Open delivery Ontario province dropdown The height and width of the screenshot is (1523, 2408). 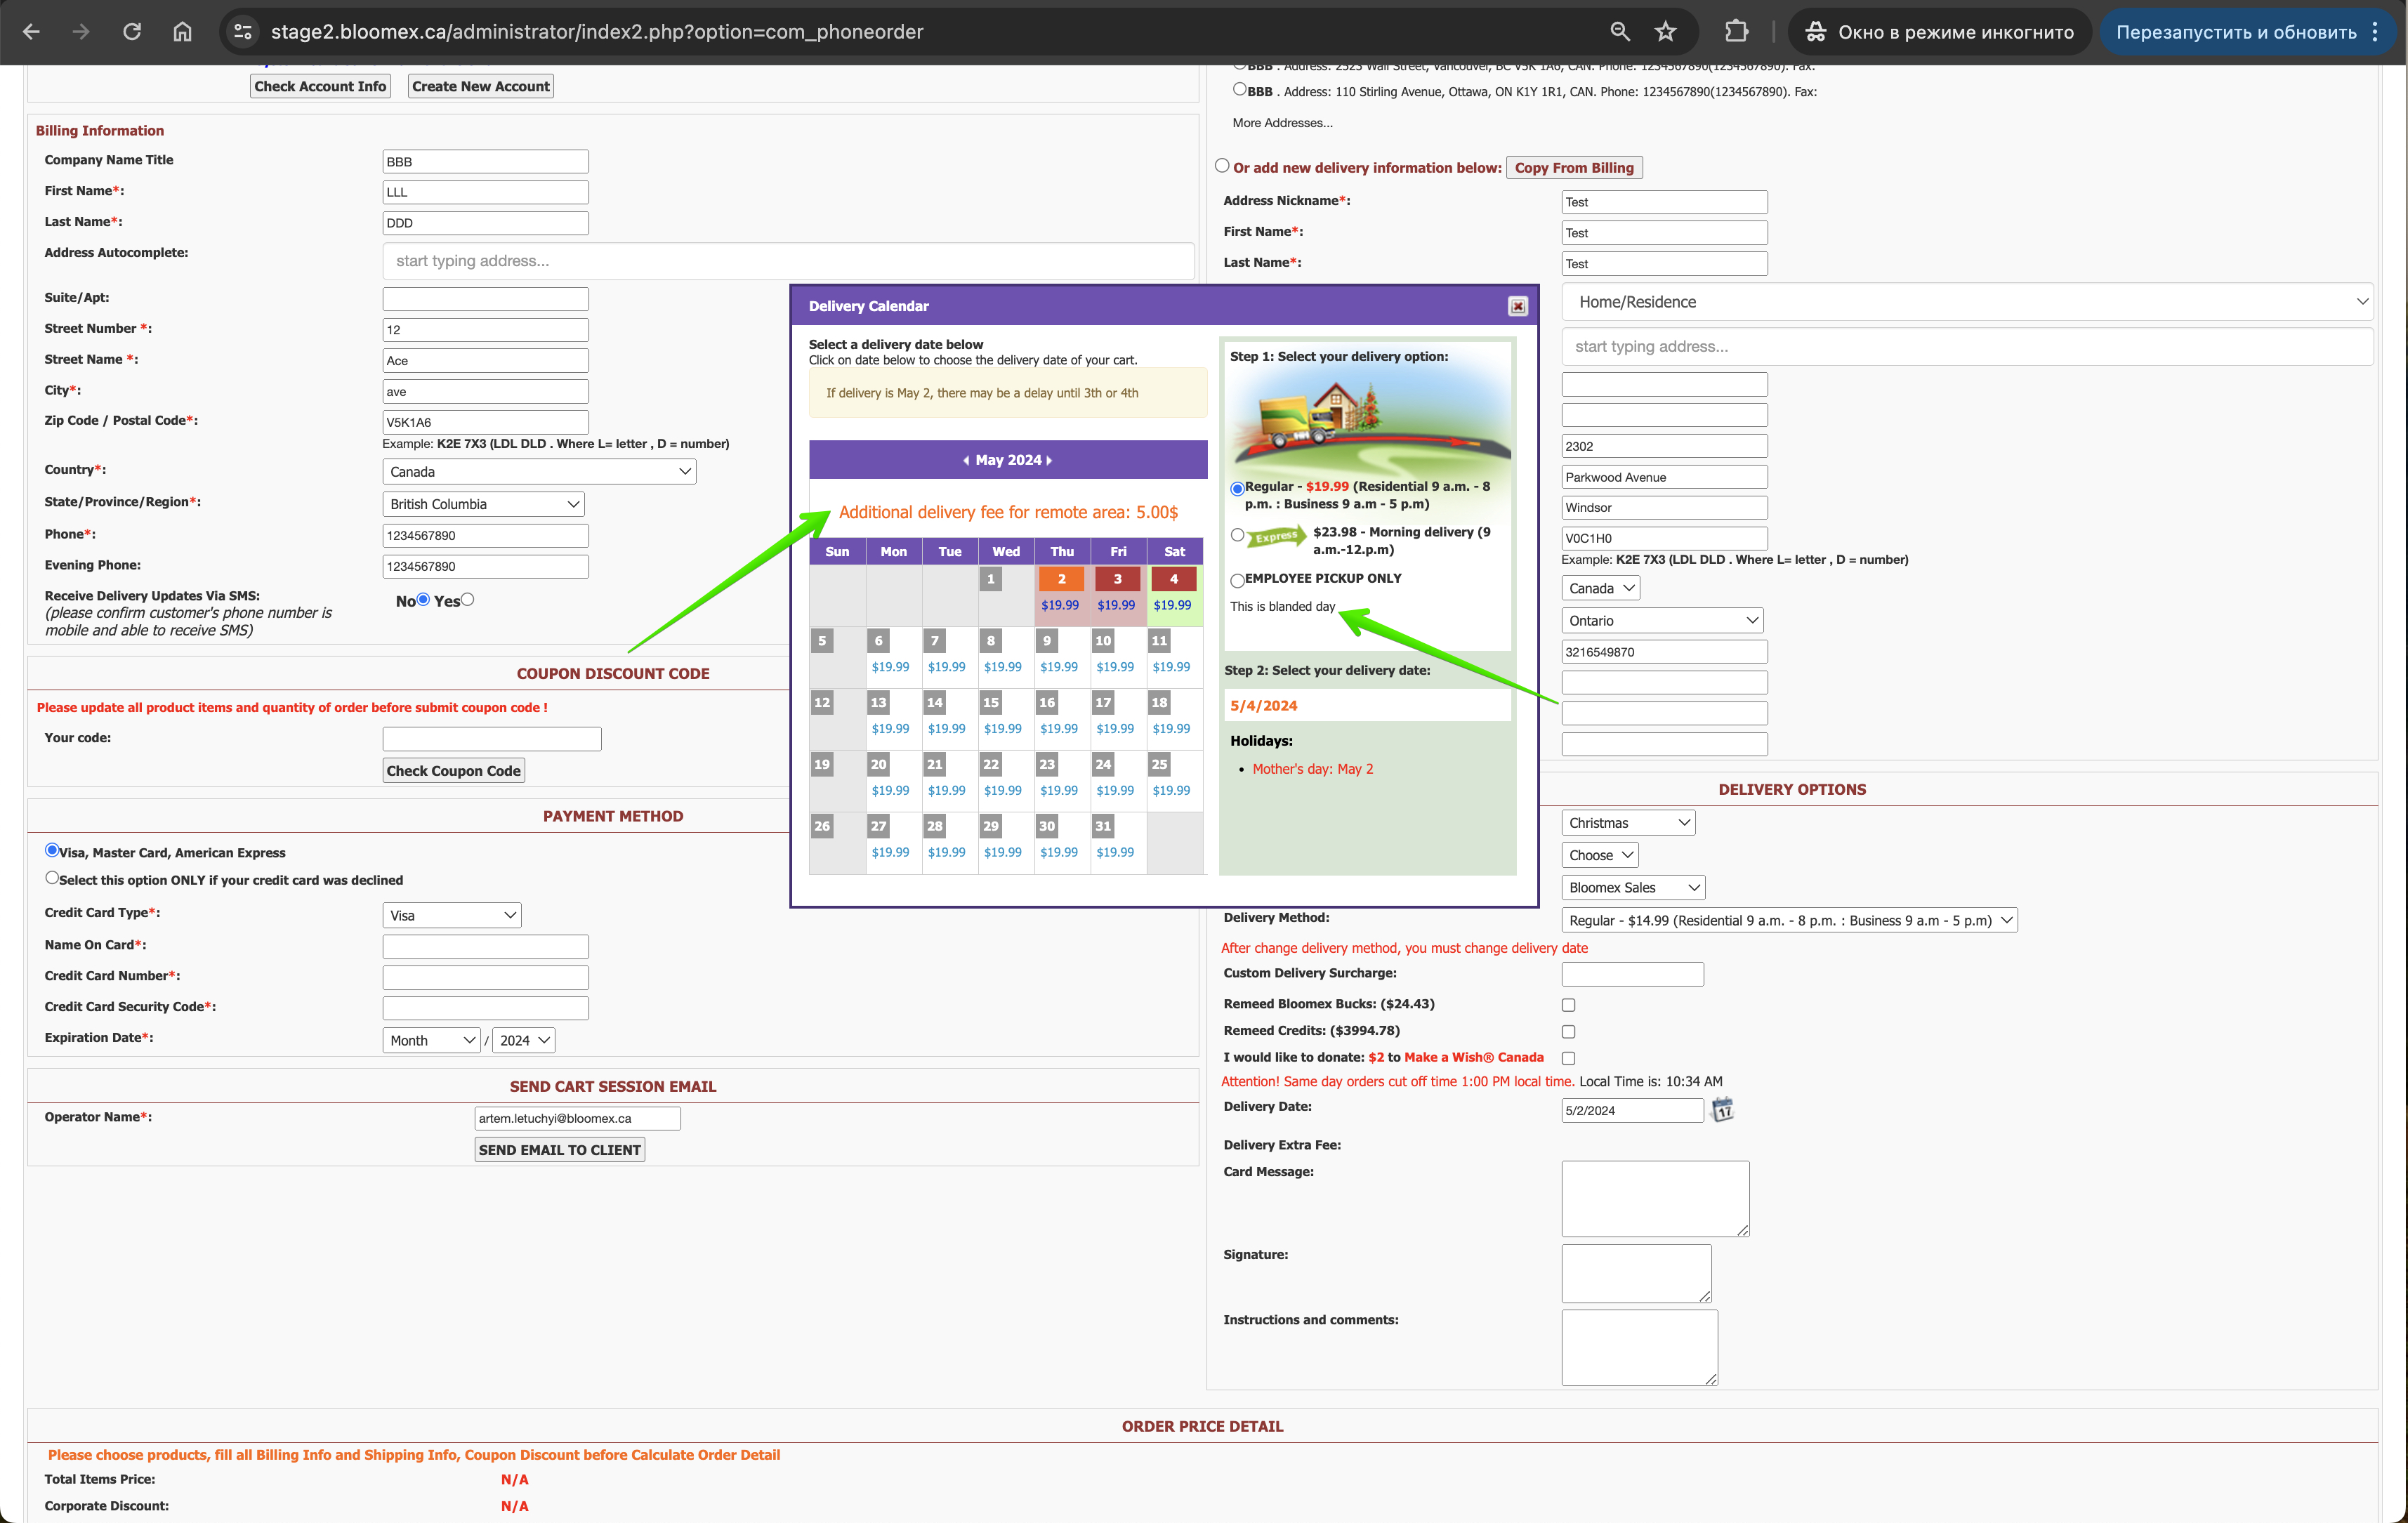pyautogui.click(x=1662, y=621)
